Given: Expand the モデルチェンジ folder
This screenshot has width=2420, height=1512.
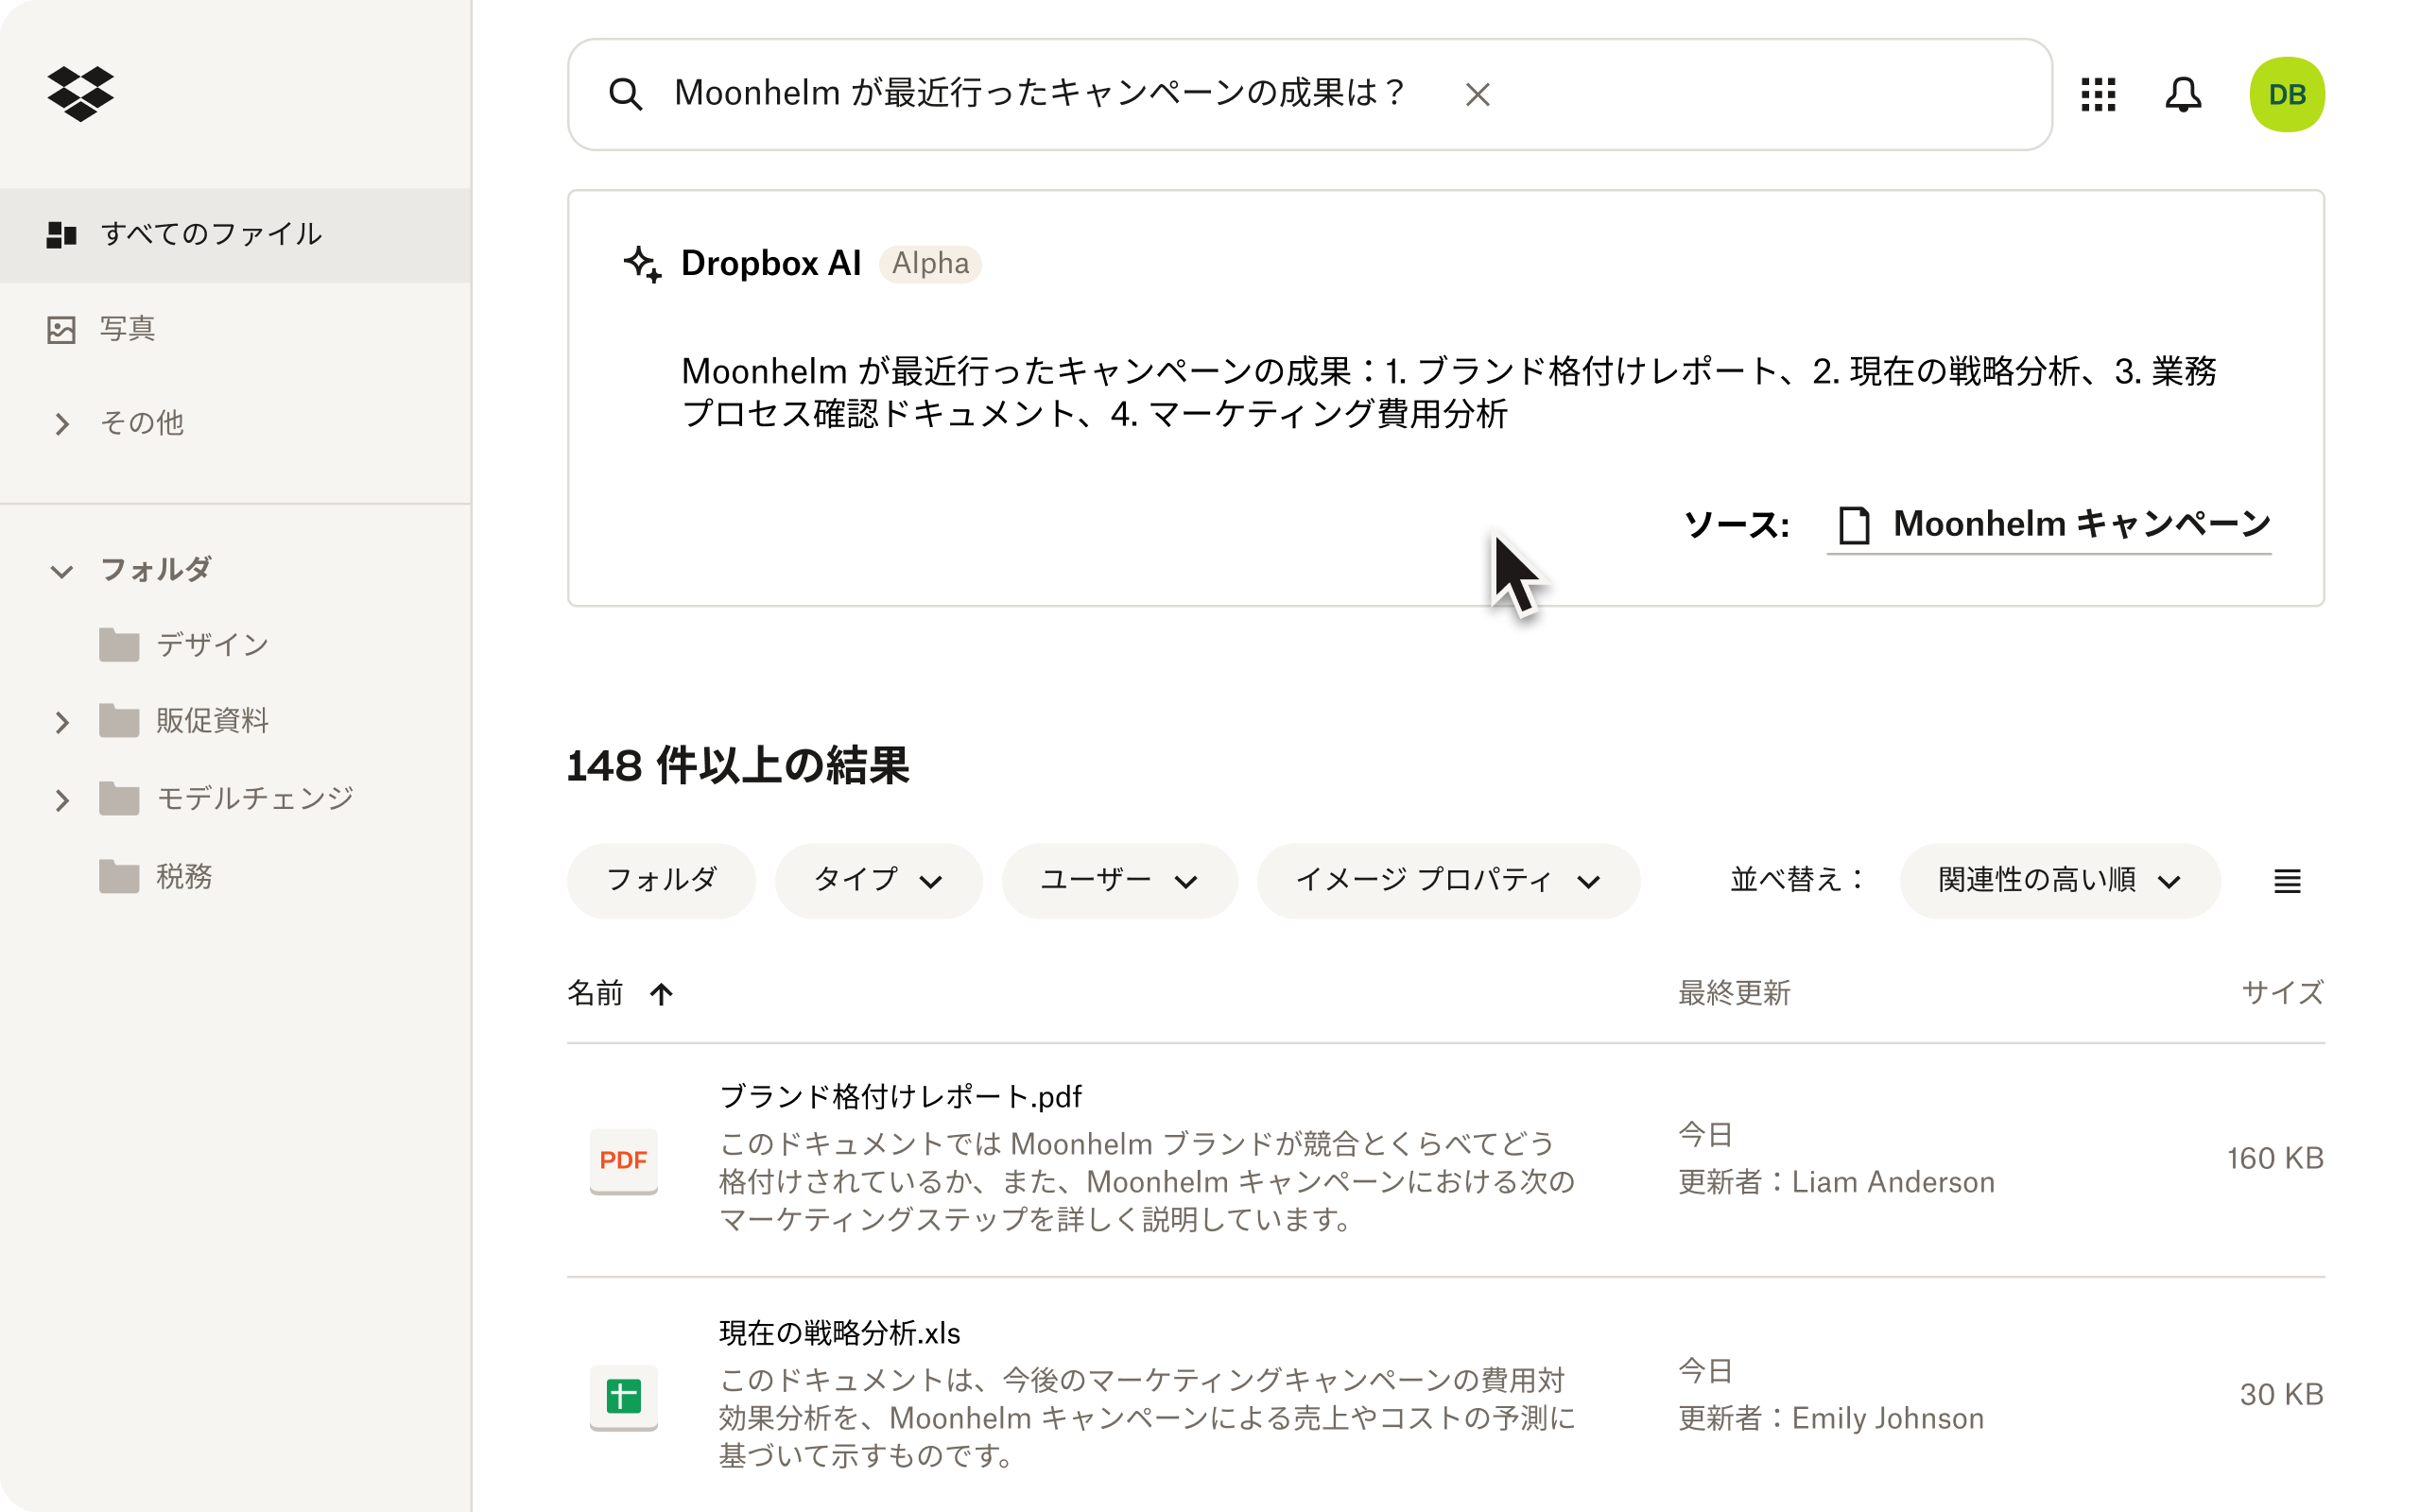Looking at the screenshot, I should 62,800.
